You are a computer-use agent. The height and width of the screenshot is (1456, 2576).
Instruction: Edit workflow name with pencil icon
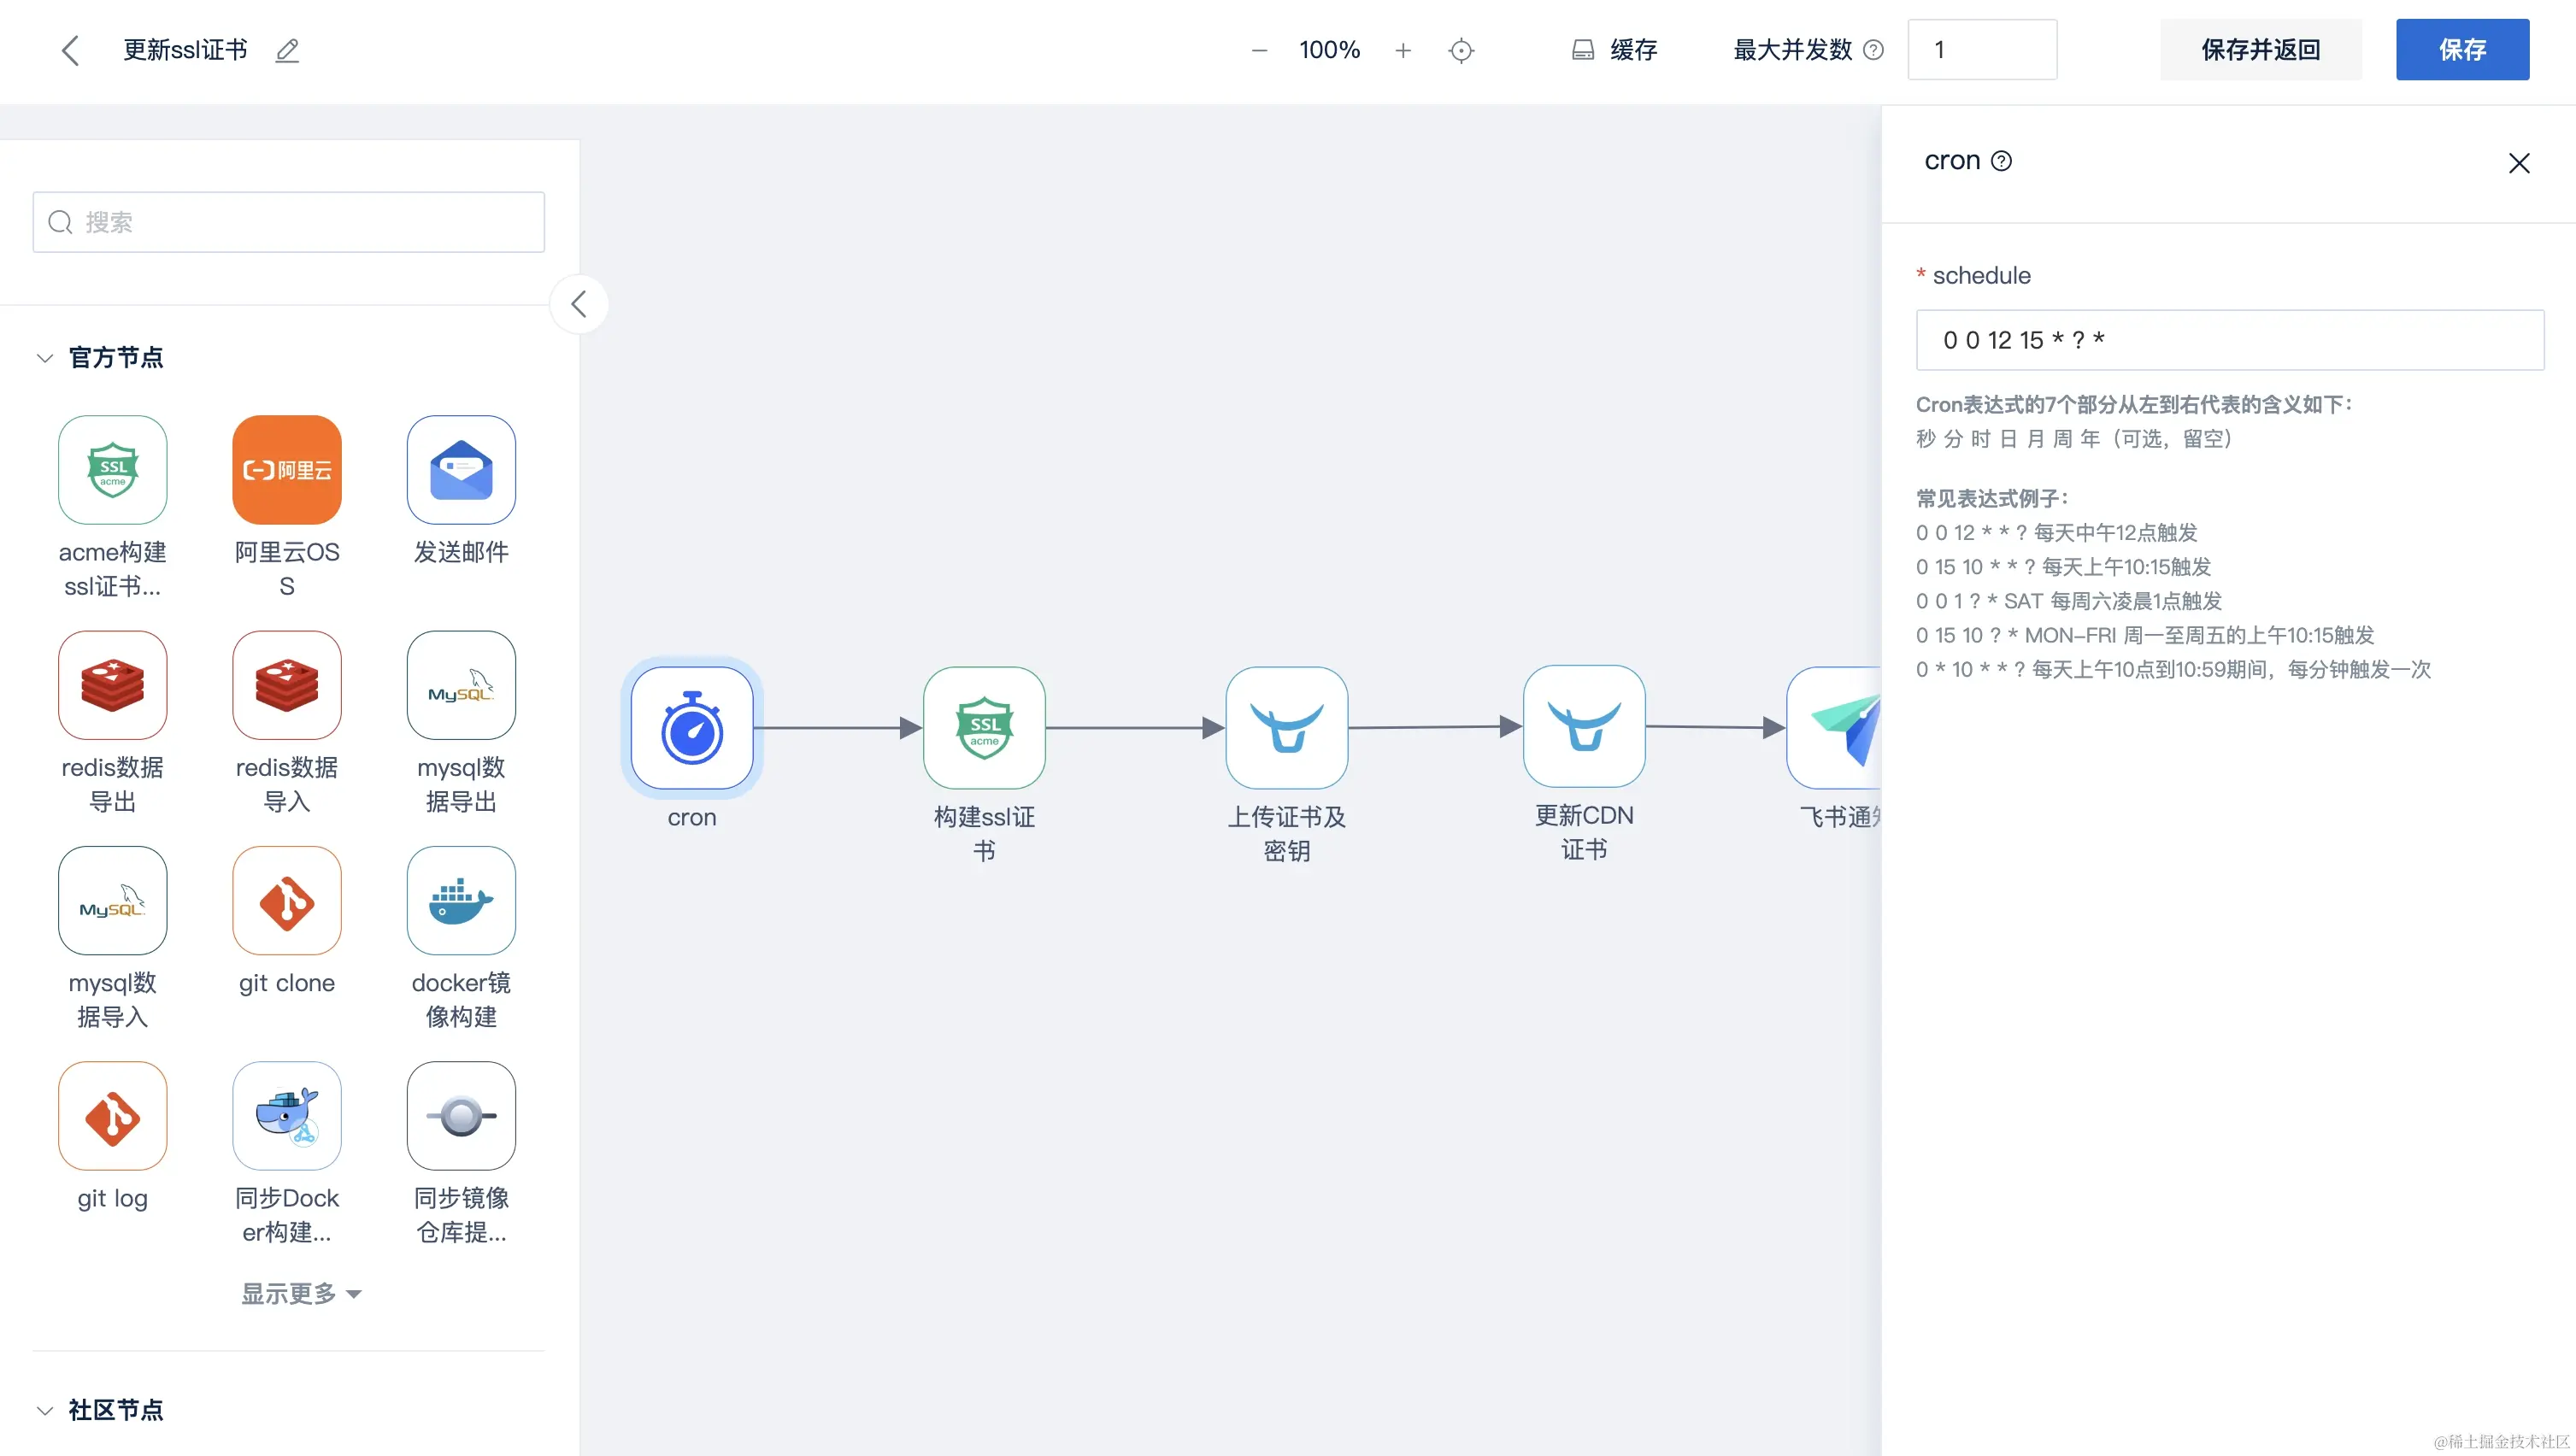[x=287, y=50]
